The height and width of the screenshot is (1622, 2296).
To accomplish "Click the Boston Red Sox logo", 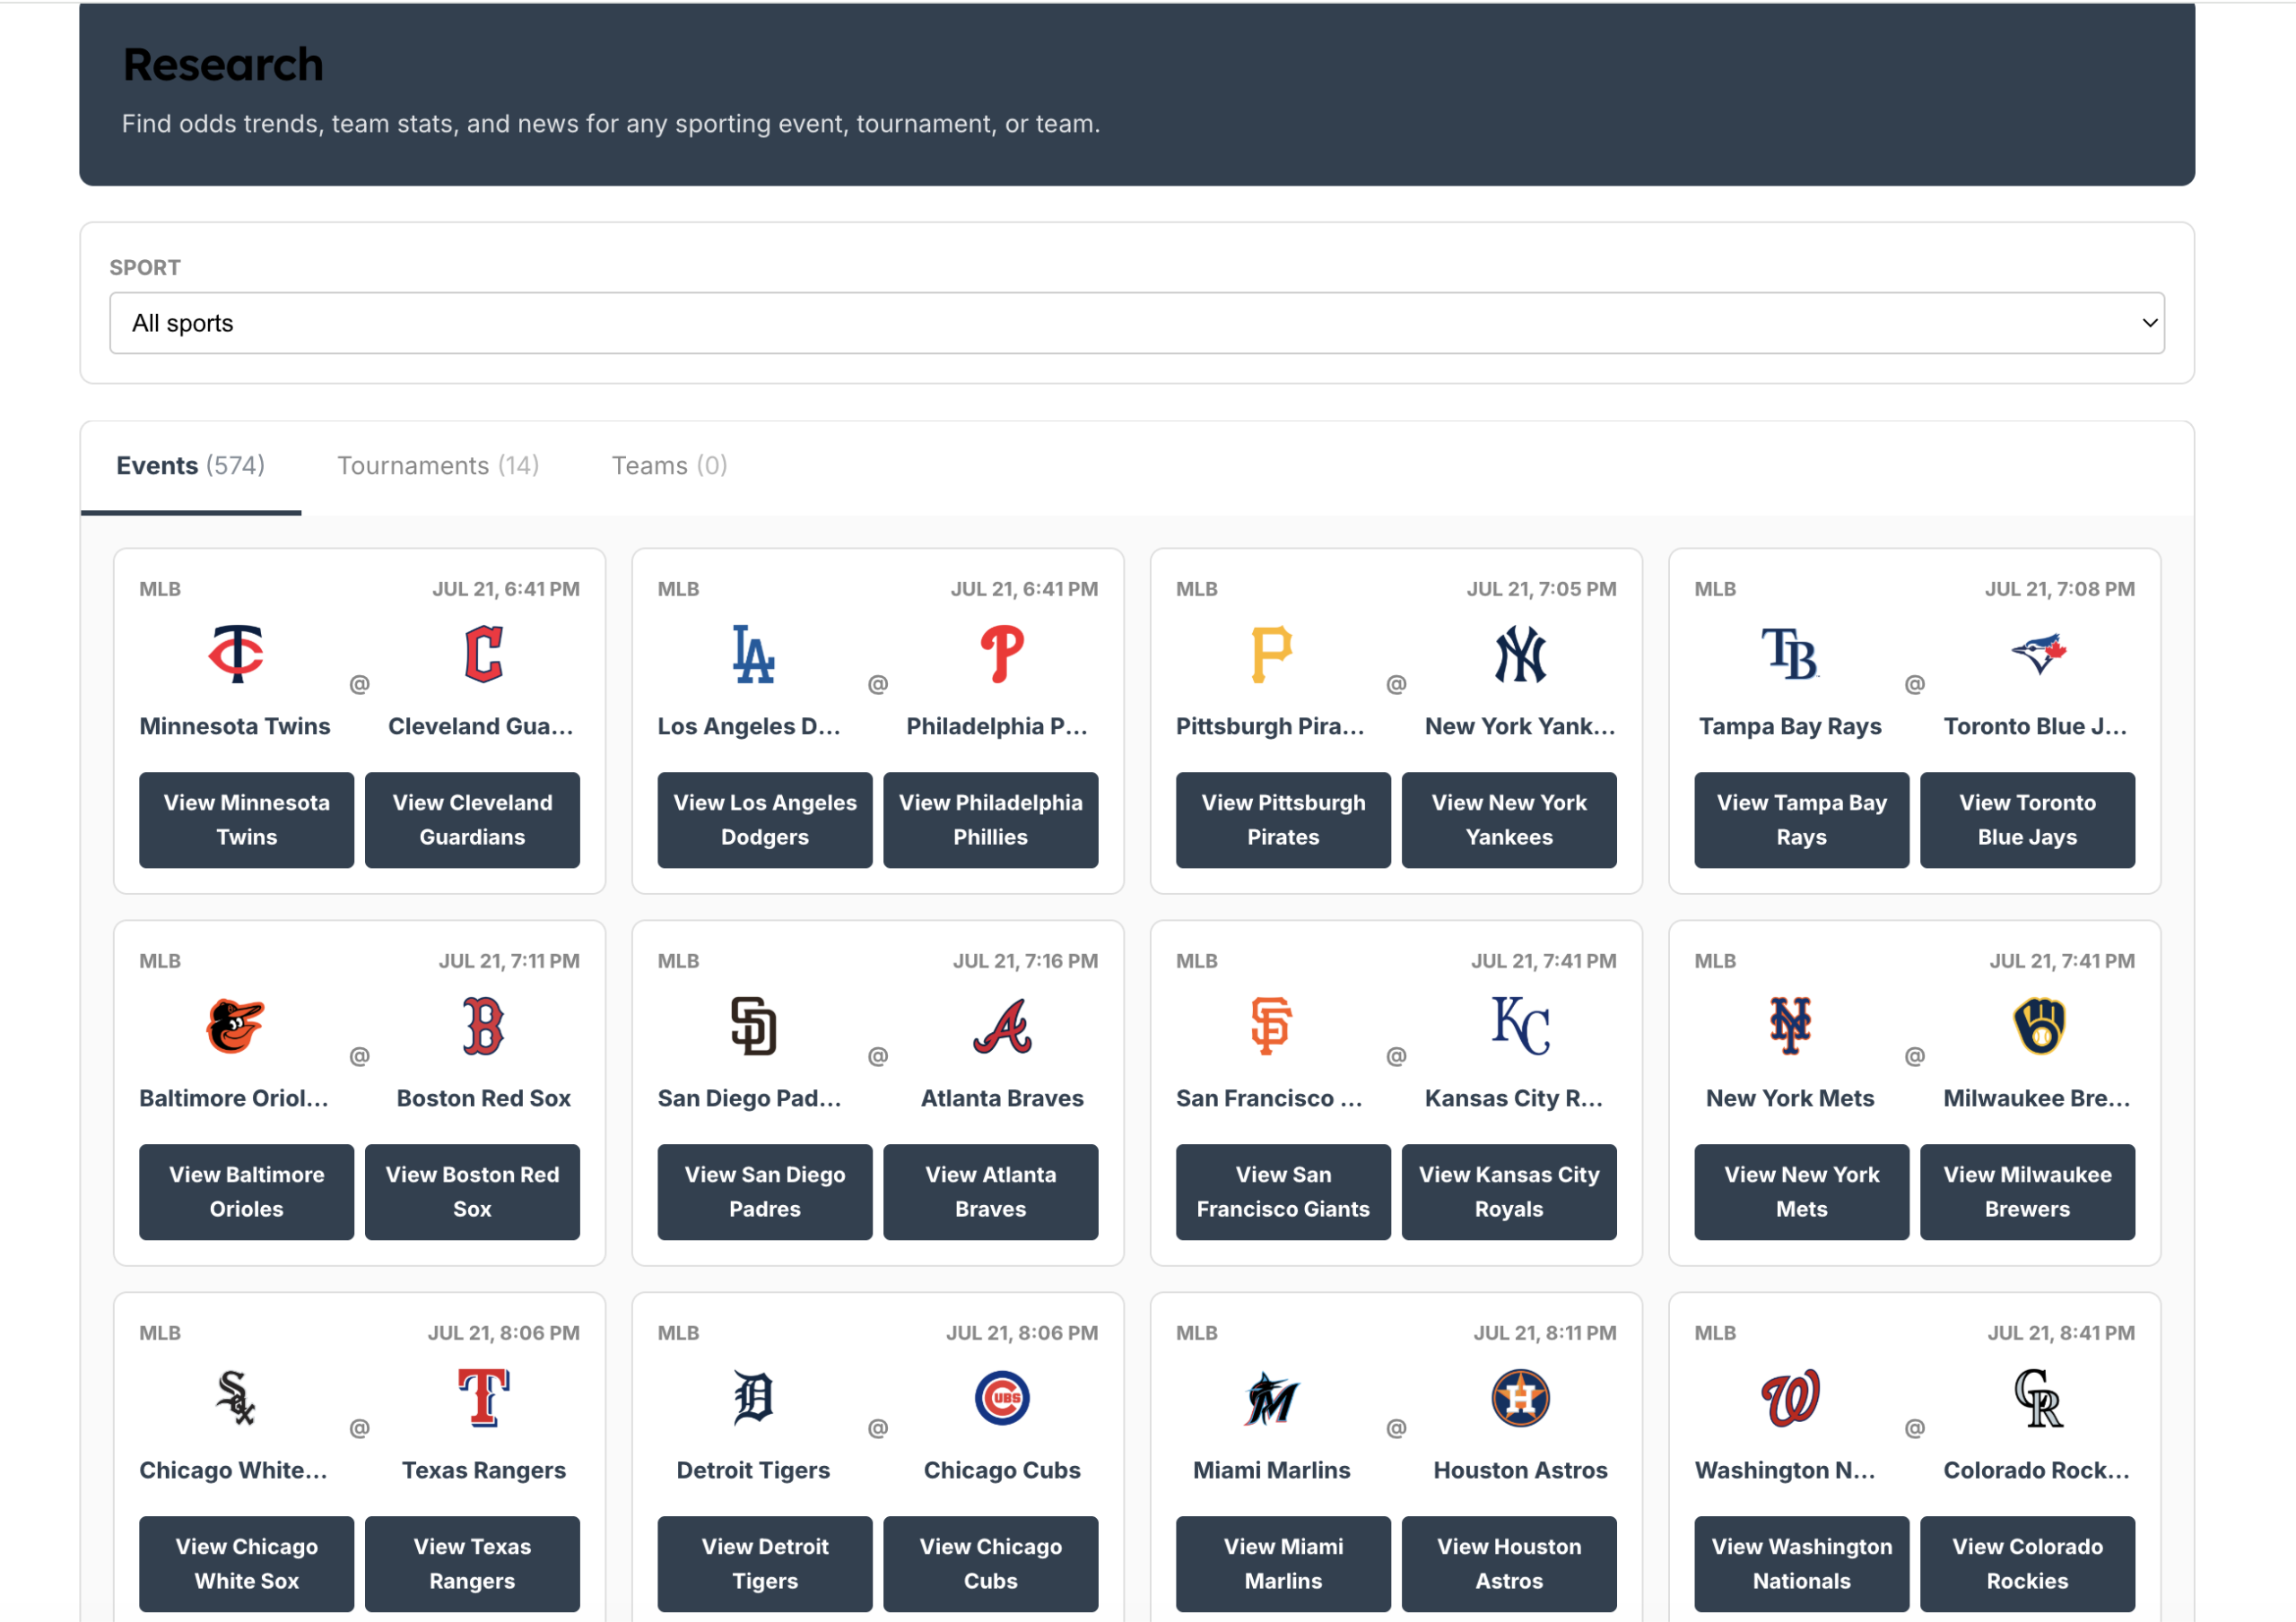I will pyautogui.click(x=484, y=1026).
